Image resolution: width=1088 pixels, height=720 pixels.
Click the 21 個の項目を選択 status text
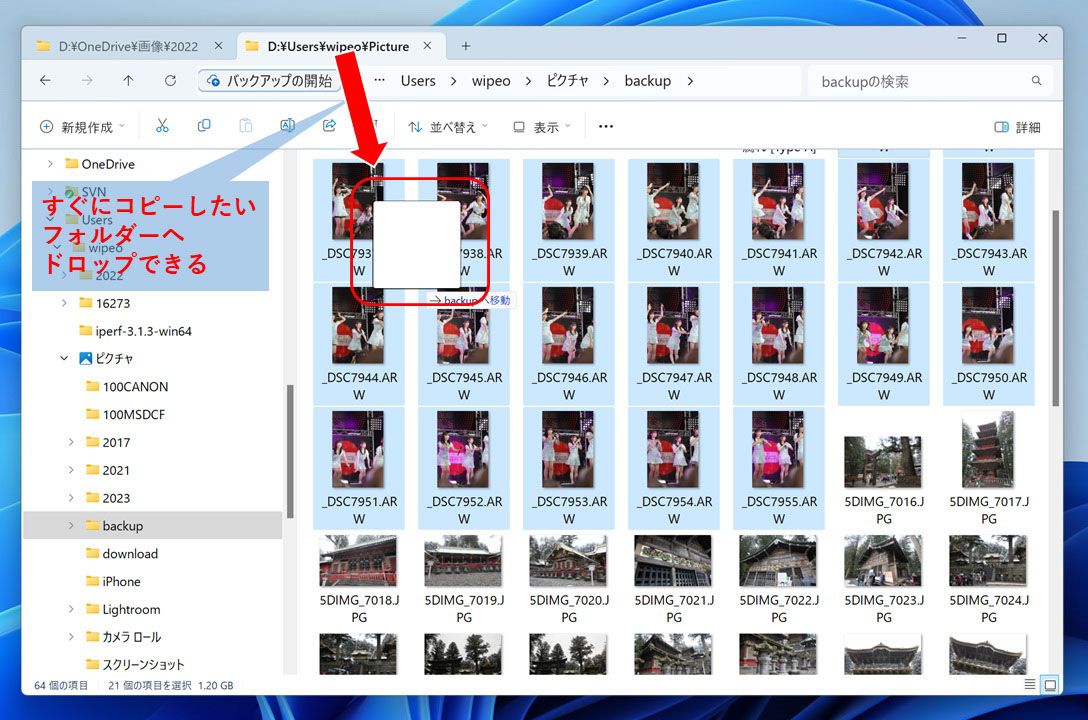tap(150, 685)
